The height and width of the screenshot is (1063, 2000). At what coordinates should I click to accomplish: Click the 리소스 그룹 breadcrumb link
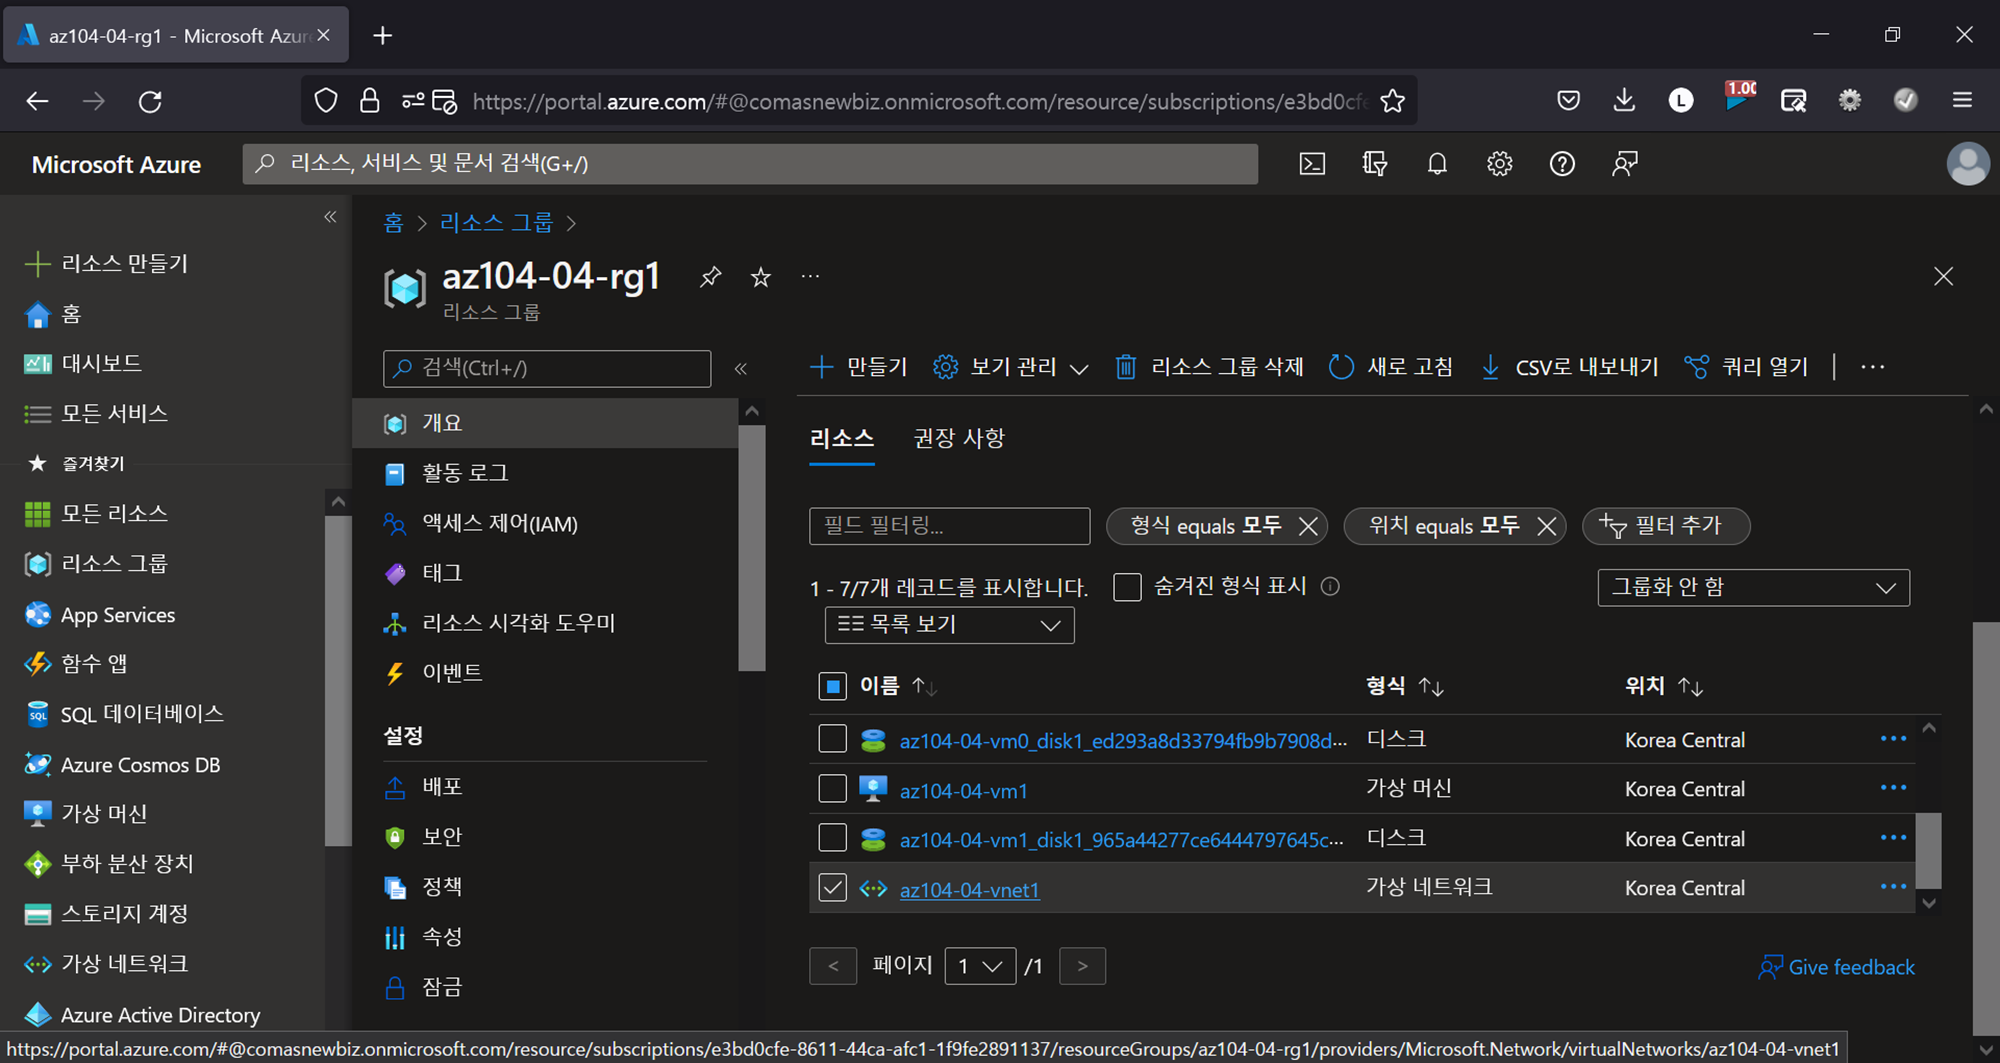tap(496, 223)
